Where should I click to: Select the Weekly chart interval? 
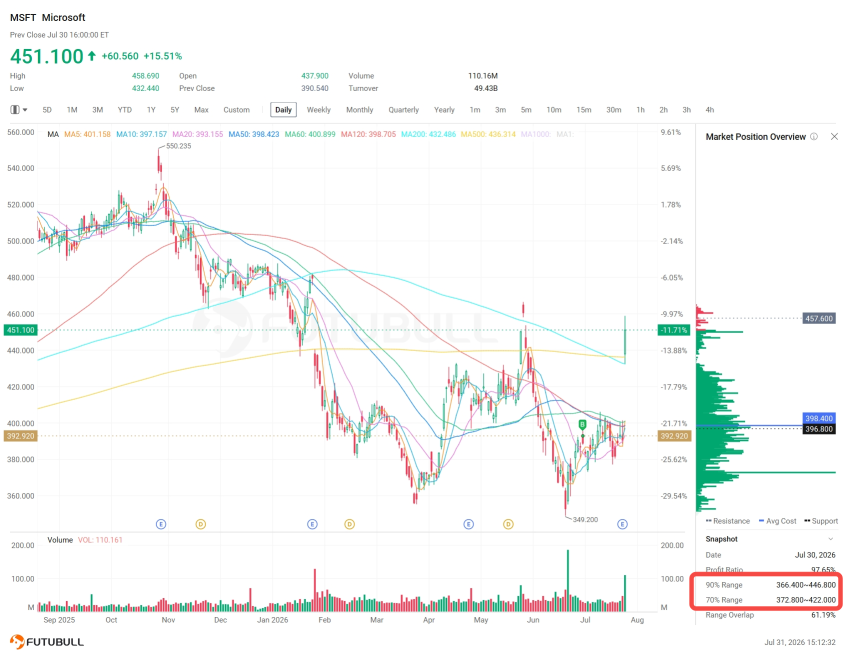pos(318,110)
